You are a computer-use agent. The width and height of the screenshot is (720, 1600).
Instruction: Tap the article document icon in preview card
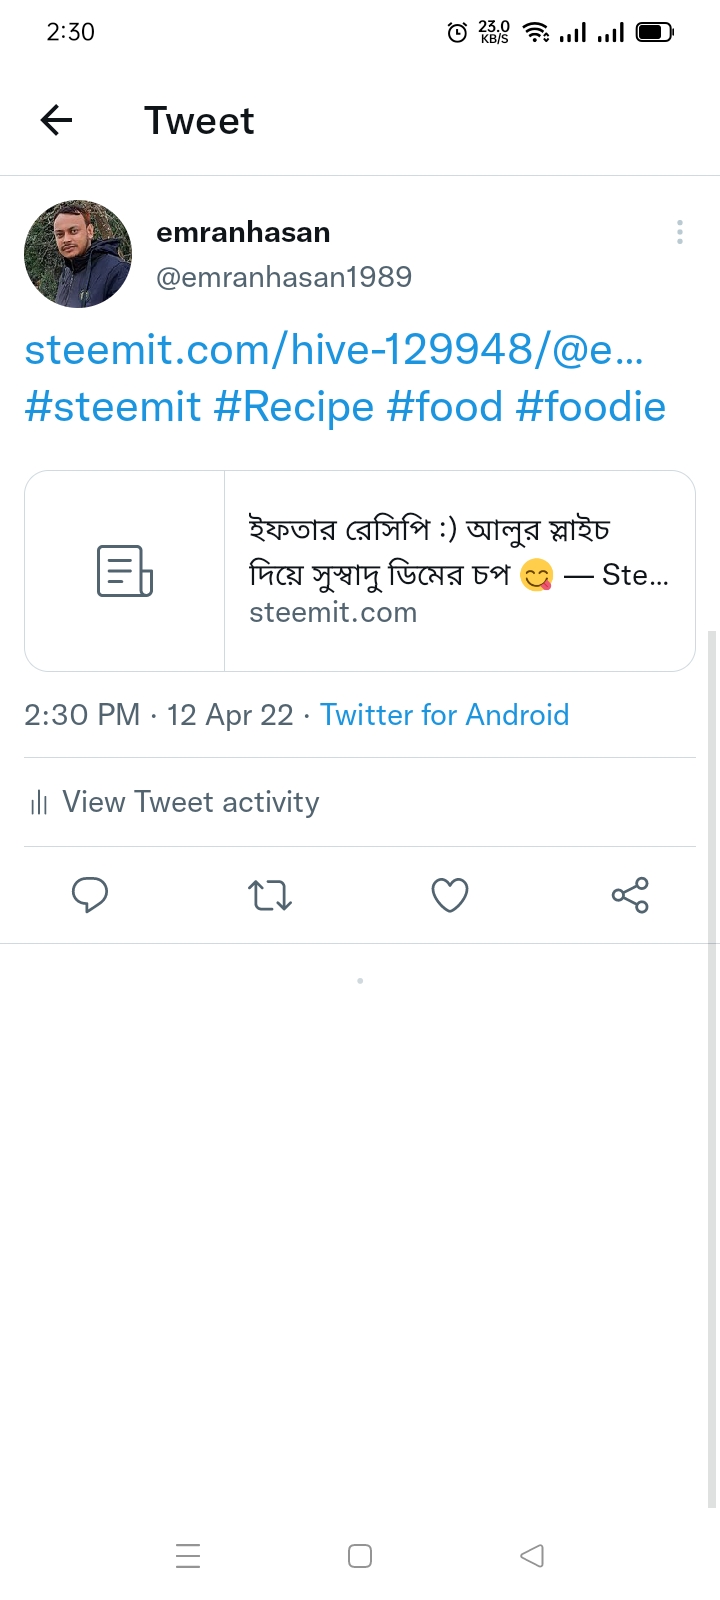[125, 571]
